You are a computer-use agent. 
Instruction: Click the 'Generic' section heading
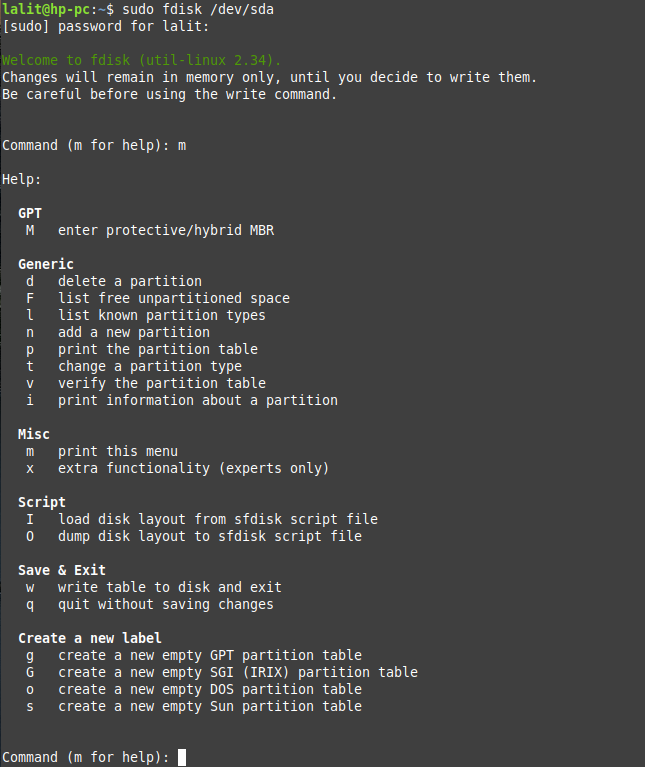pyautogui.click(x=46, y=264)
